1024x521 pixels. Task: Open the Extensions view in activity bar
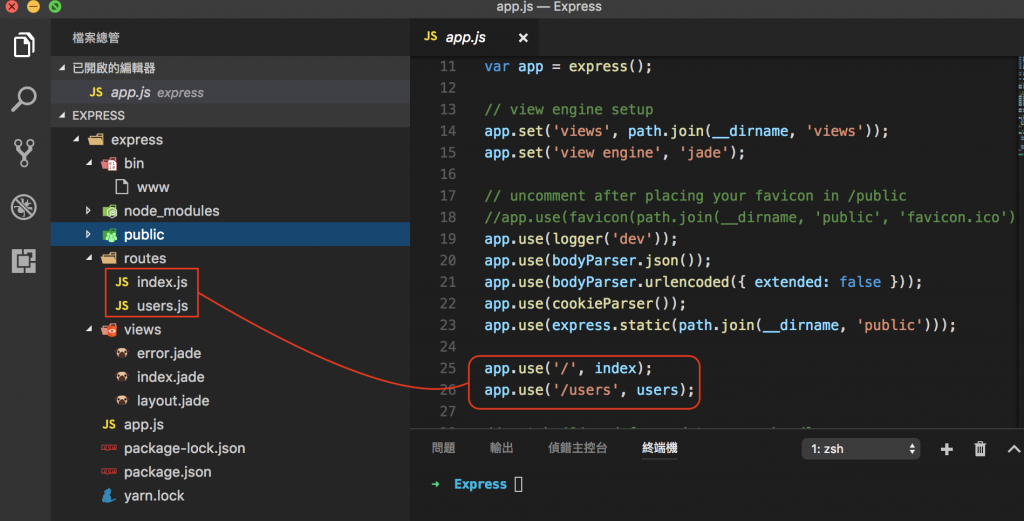pyautogui.click(x=24, y=261)
